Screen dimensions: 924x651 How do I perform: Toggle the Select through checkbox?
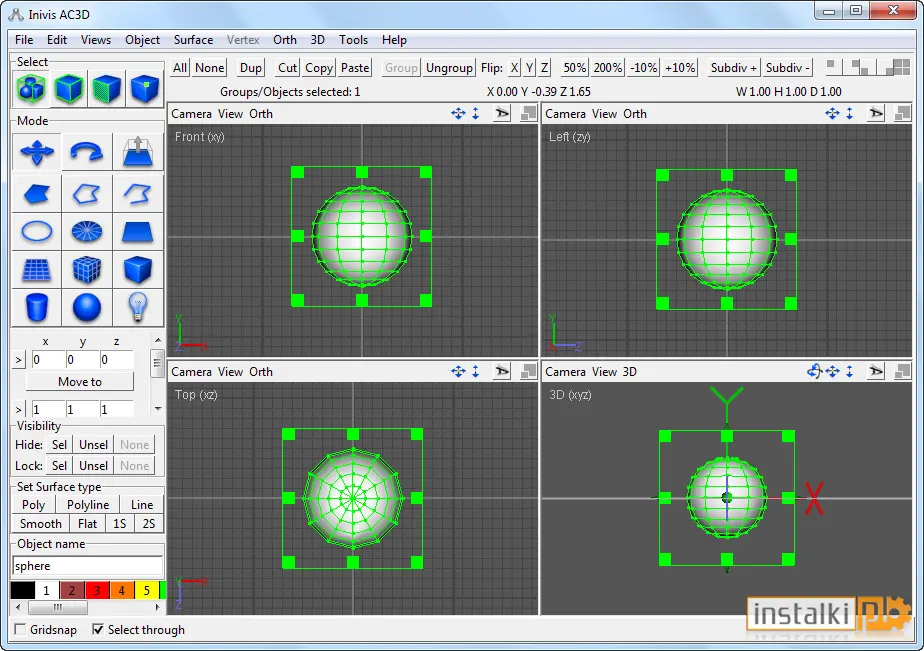point(98,629)
